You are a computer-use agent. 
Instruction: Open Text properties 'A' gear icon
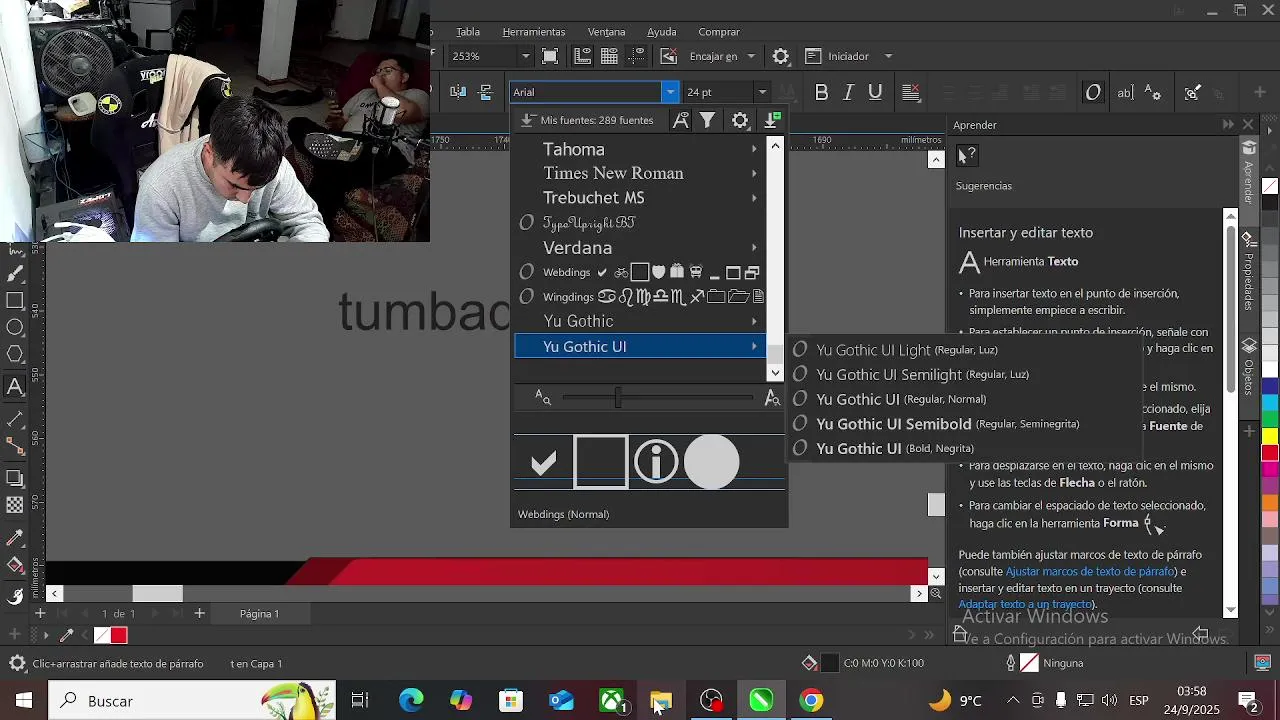pos(1153,92)
